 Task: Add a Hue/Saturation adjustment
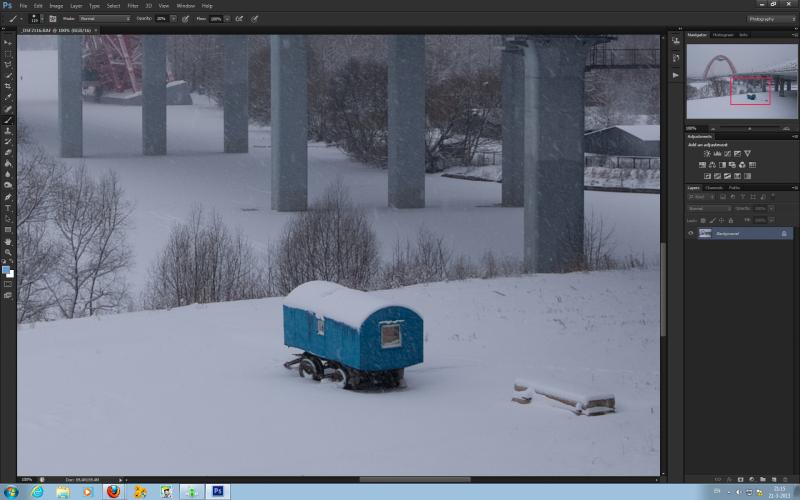click(x=703, y=165)
